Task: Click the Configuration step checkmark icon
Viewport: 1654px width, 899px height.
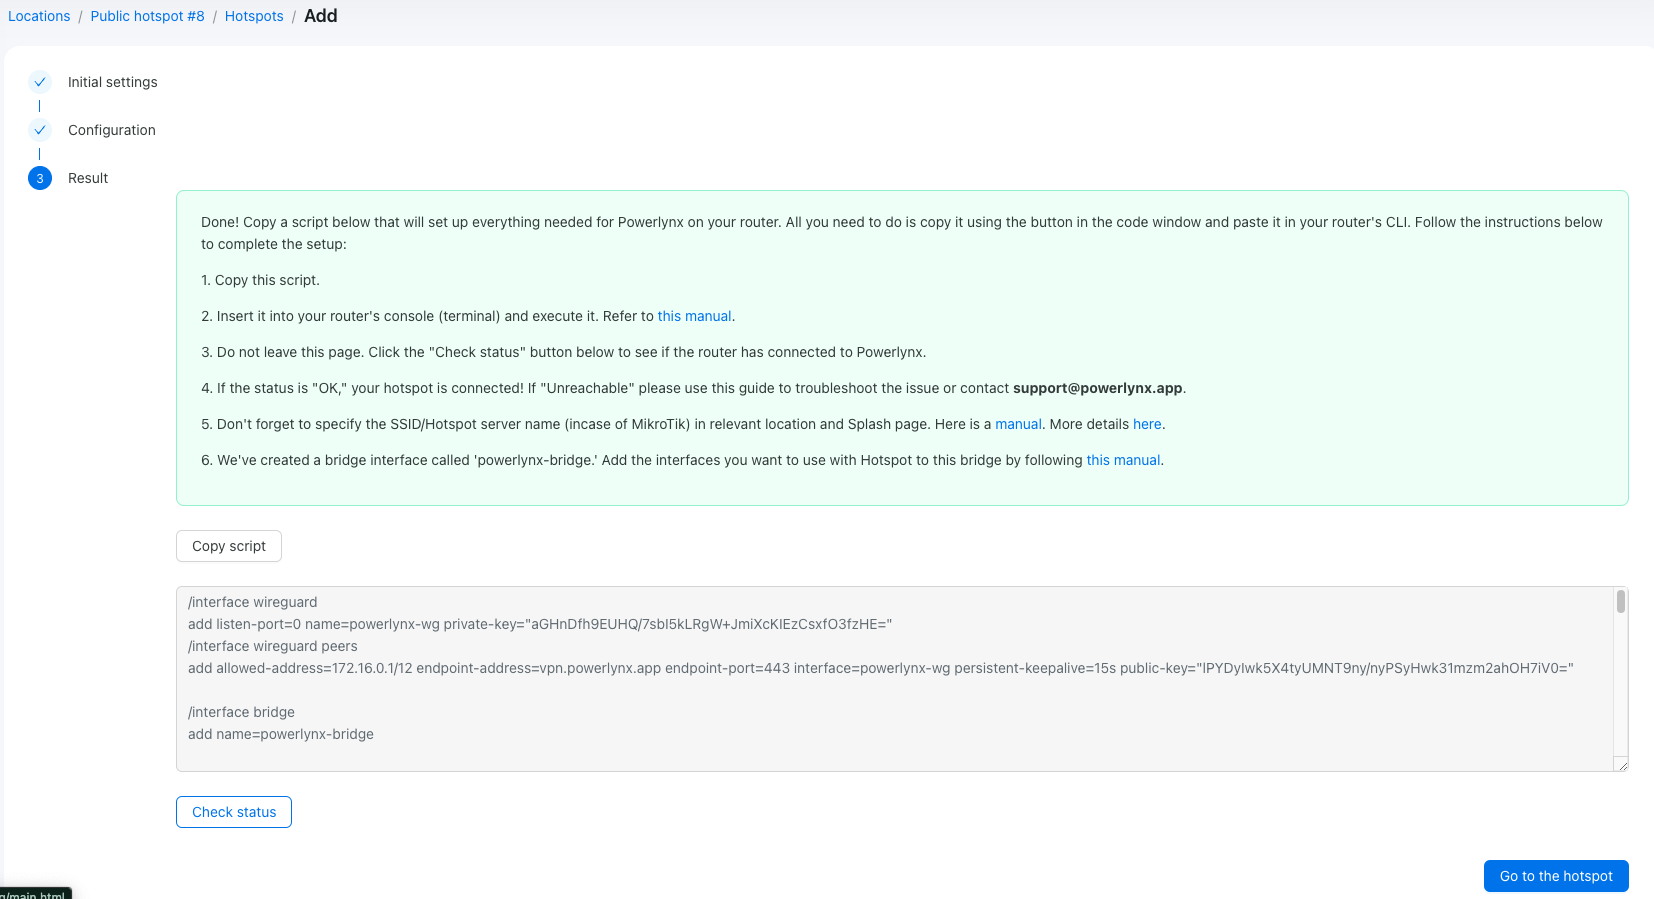Action: point(40,130)
